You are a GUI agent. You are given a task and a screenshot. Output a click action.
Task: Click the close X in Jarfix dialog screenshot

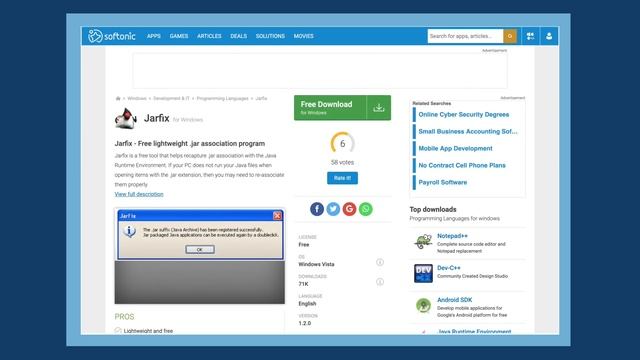tap(277, 216)
